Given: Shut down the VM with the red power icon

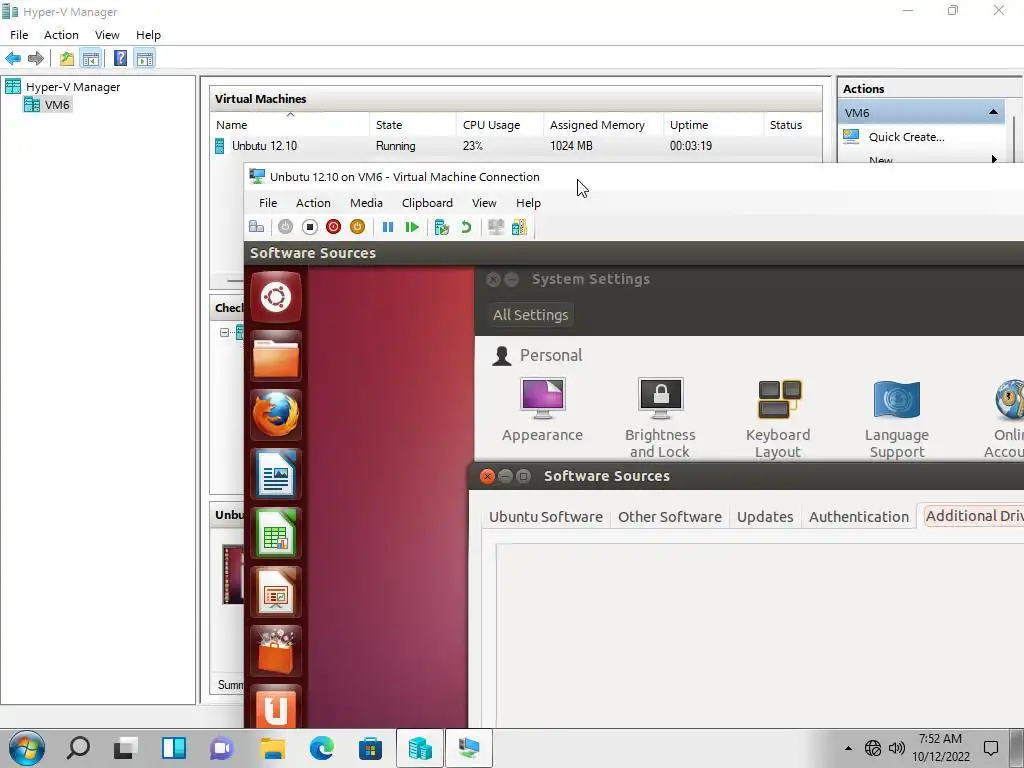Looking at the screenshot, I should (x=334, y=227).
